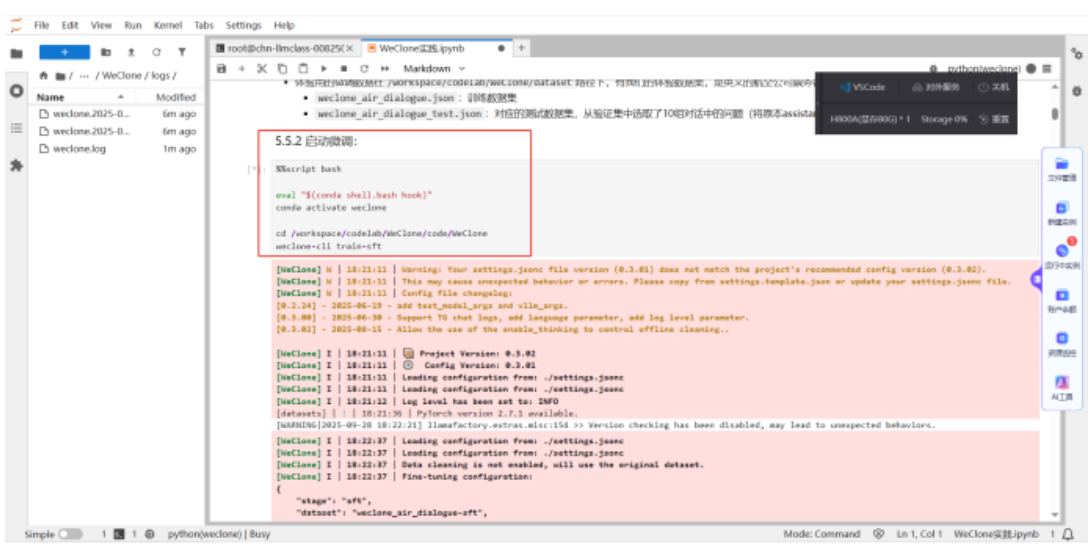Open the Markdown cell type dropdown
This screenshot has width=1092, height=554.
pyautogui.click(x=433, y=69)
